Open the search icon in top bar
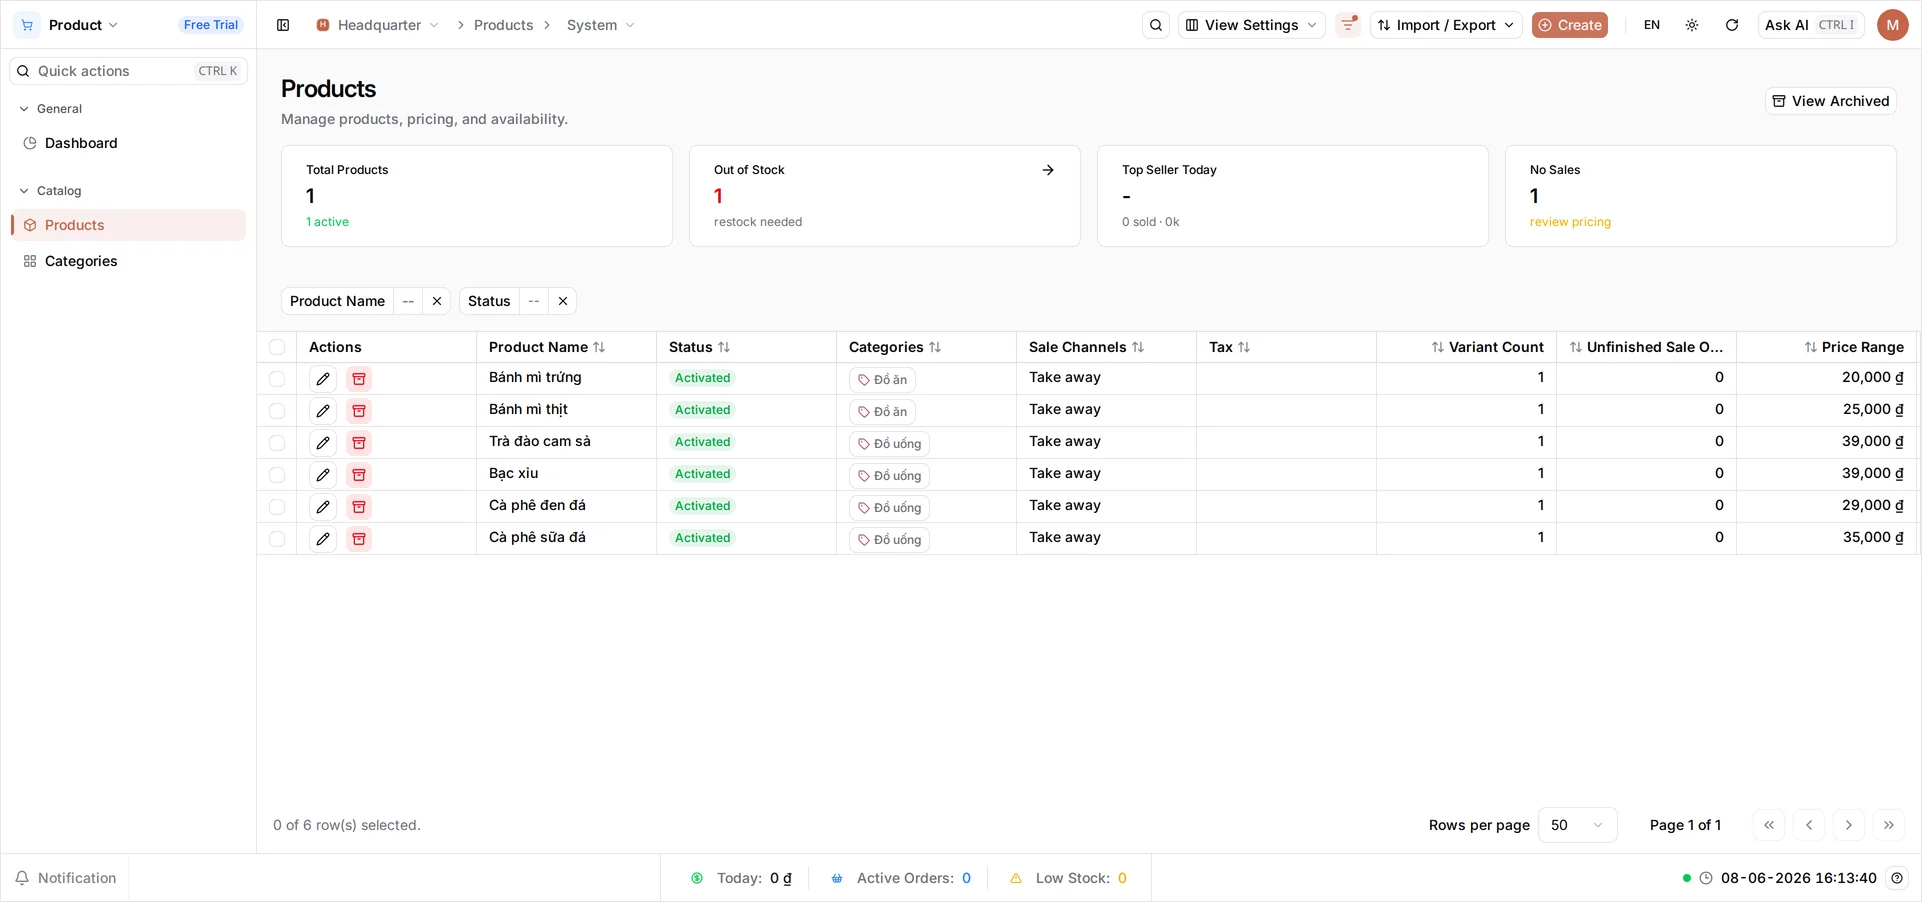The image size is (1922, 902). pos(1156,25)
